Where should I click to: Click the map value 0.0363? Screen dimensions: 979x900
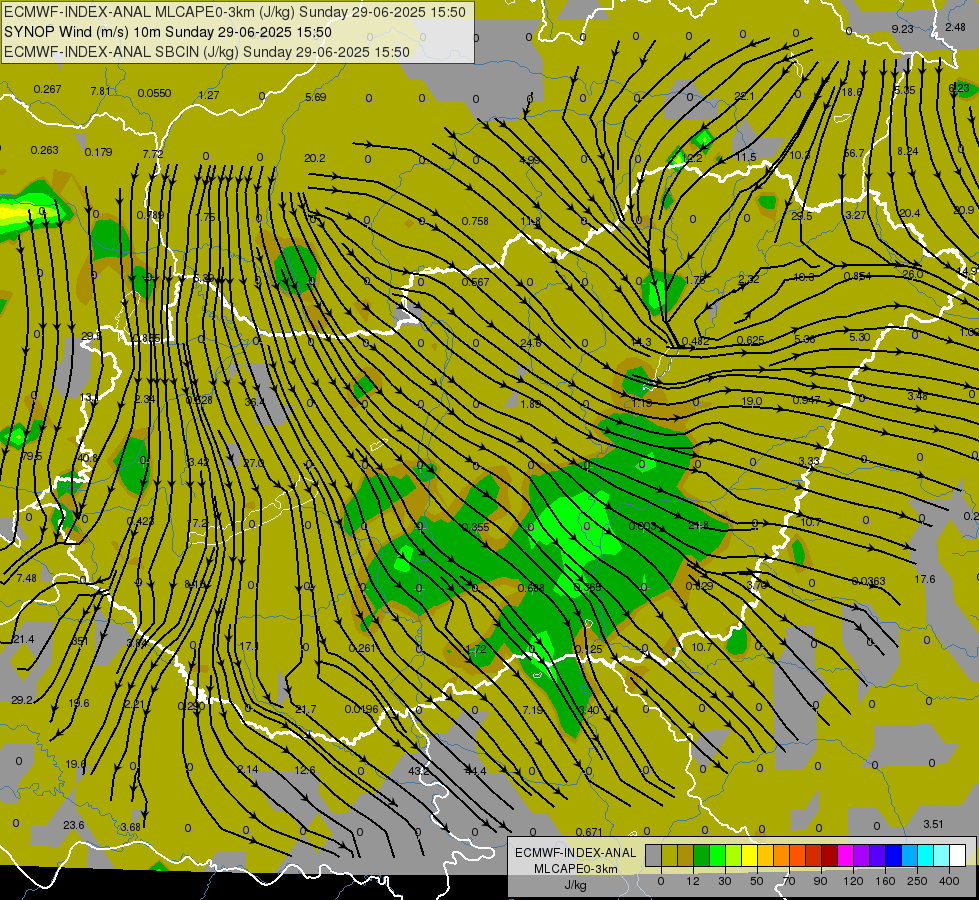868,581
